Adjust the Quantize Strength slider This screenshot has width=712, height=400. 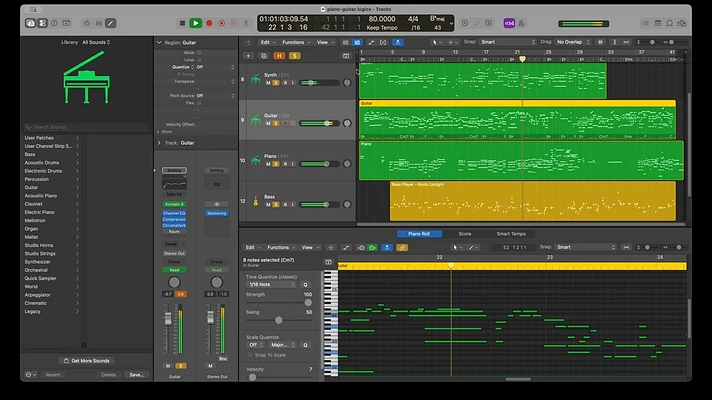click(279, 302)
